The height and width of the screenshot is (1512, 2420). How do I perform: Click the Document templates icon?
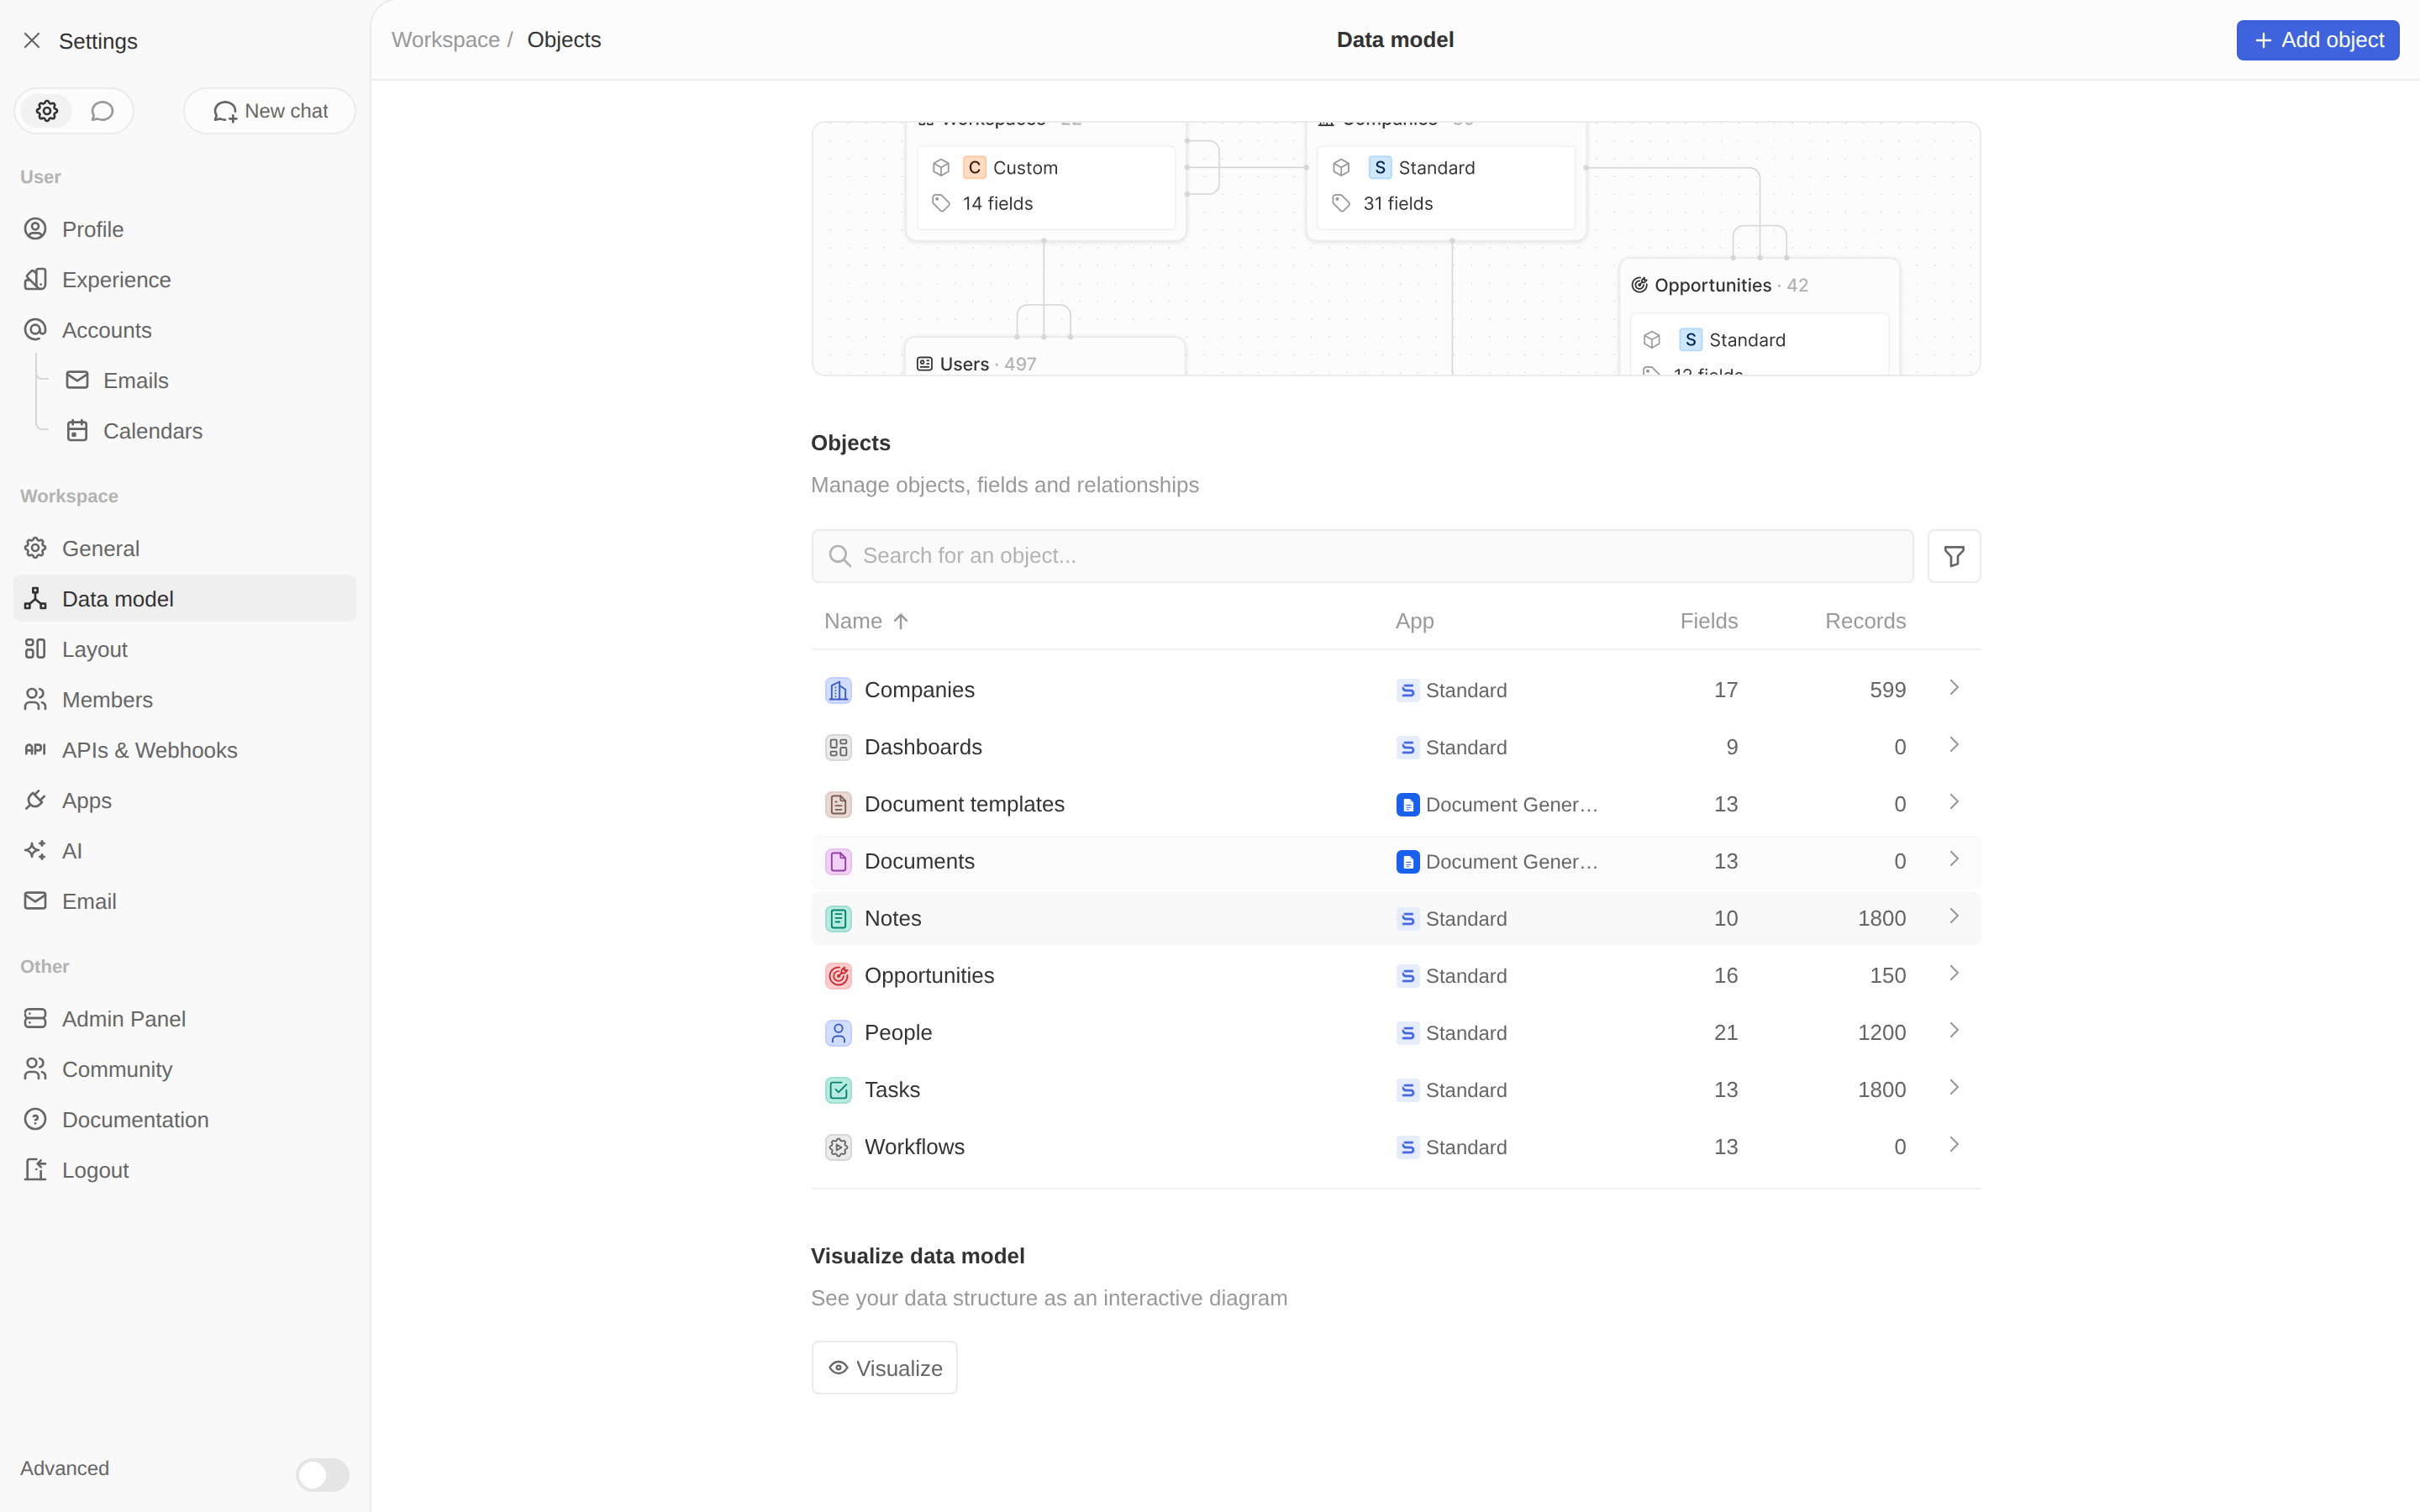pos(838,804)
